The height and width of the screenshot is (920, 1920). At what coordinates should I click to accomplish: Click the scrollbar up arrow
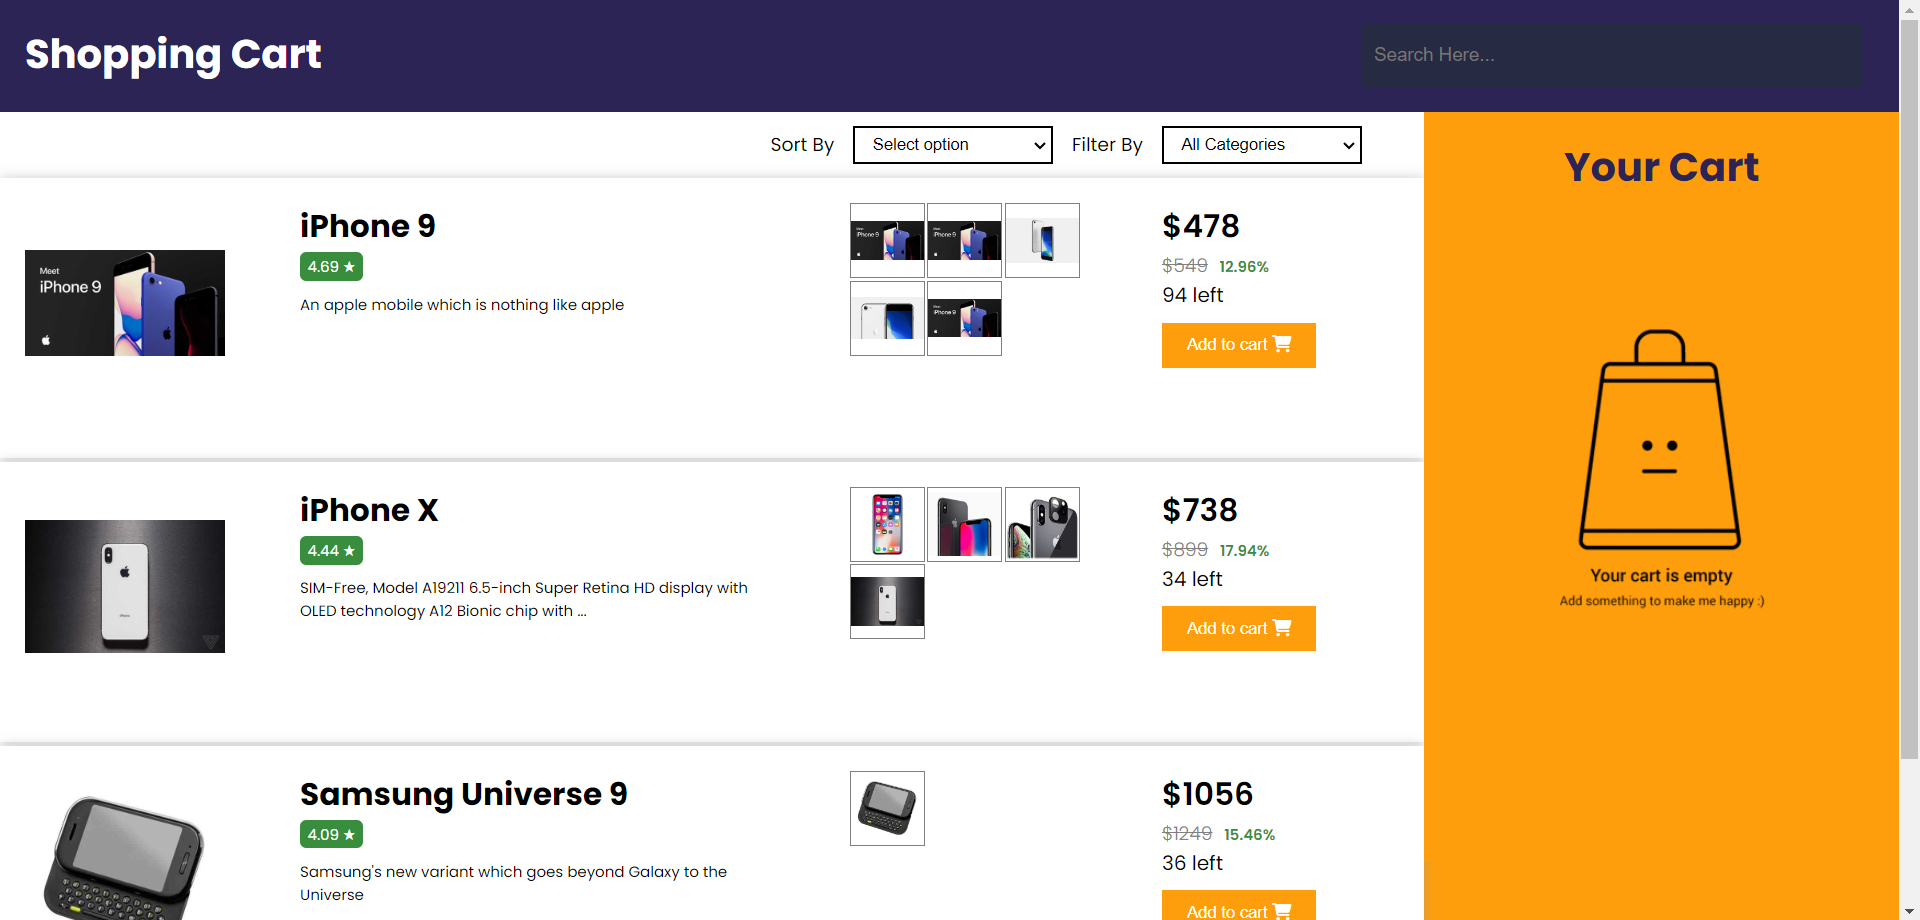tap(1909, 9)
